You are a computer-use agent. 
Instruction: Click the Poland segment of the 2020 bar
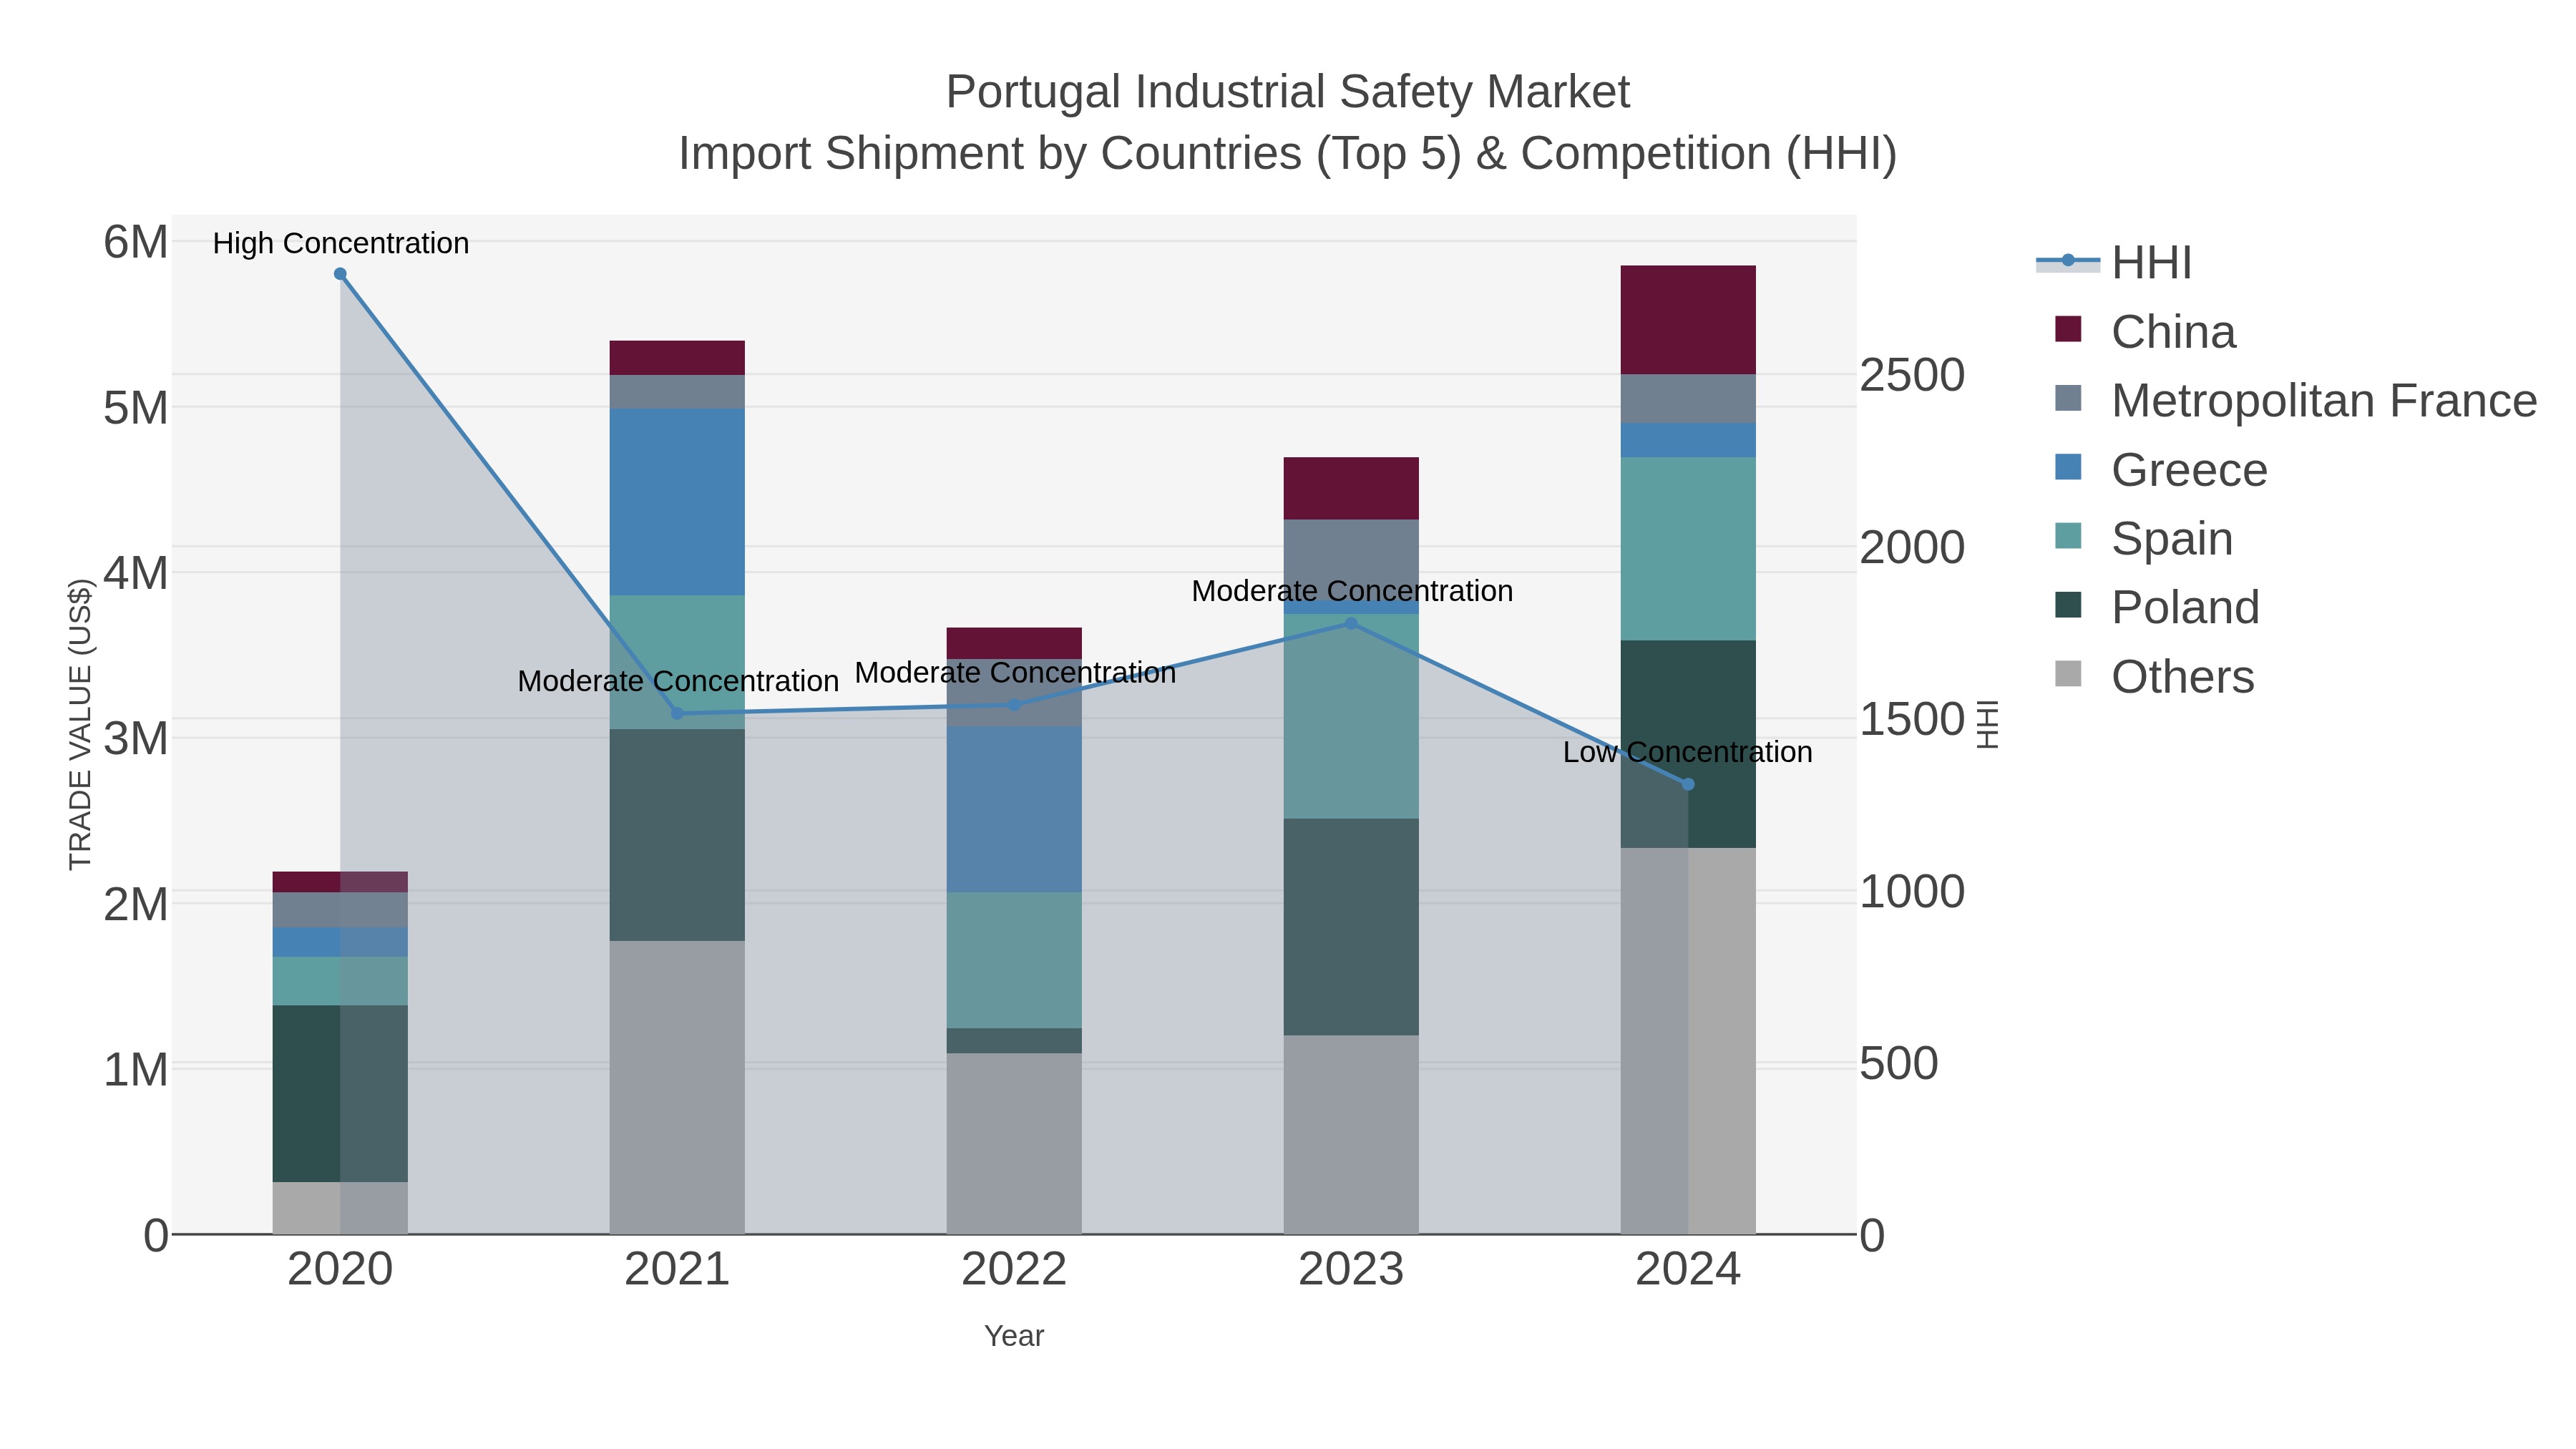point(340,1094)
